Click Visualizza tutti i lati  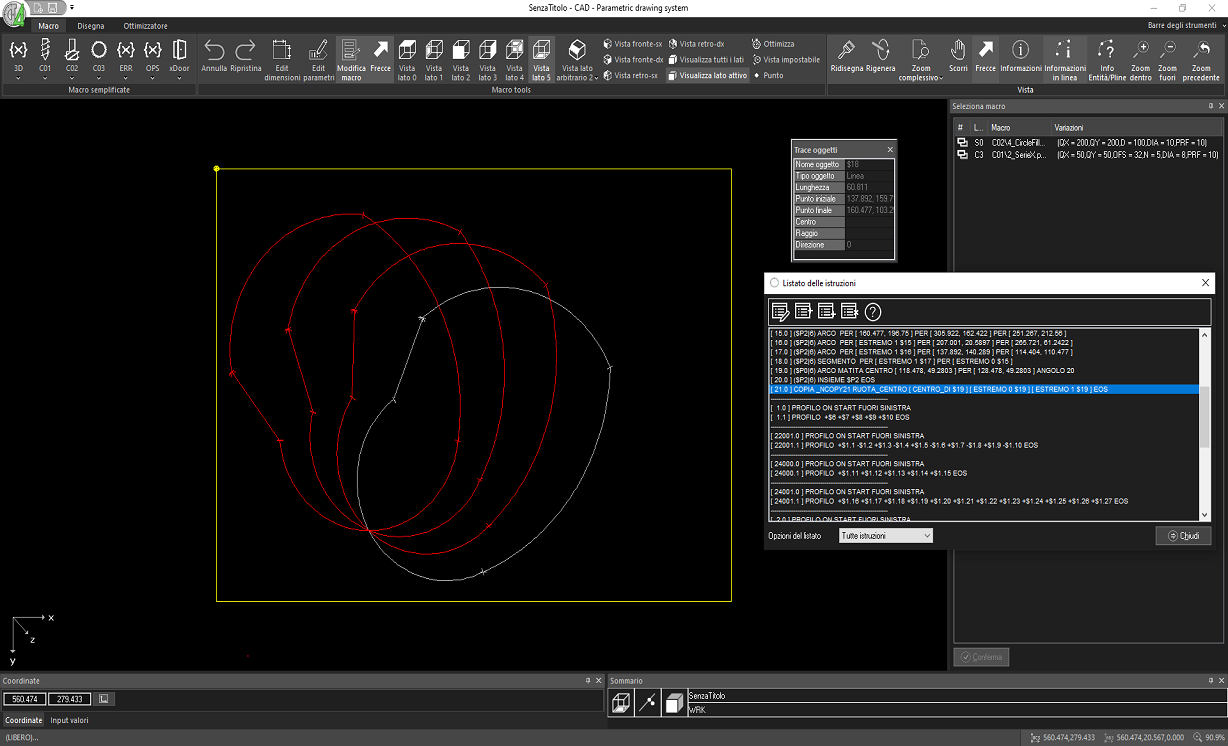coord(706,59)
